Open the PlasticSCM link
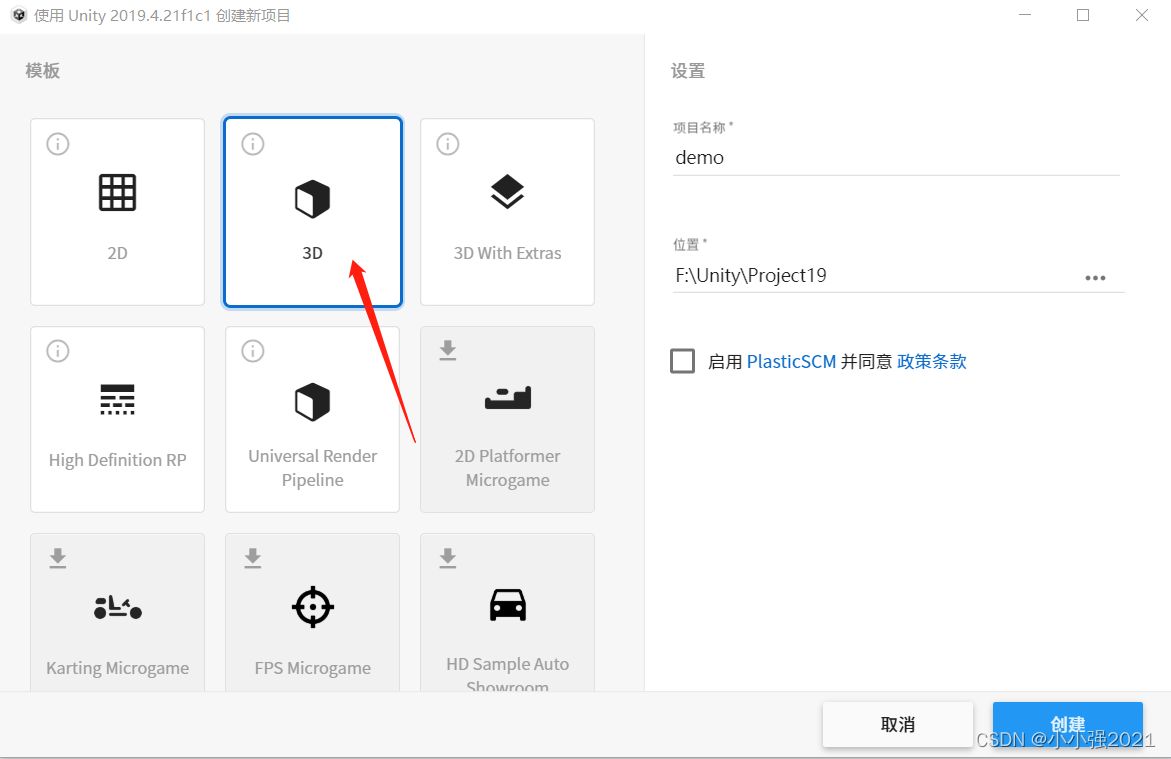Viewport: 1171px width, 759px height. [791, 362]
